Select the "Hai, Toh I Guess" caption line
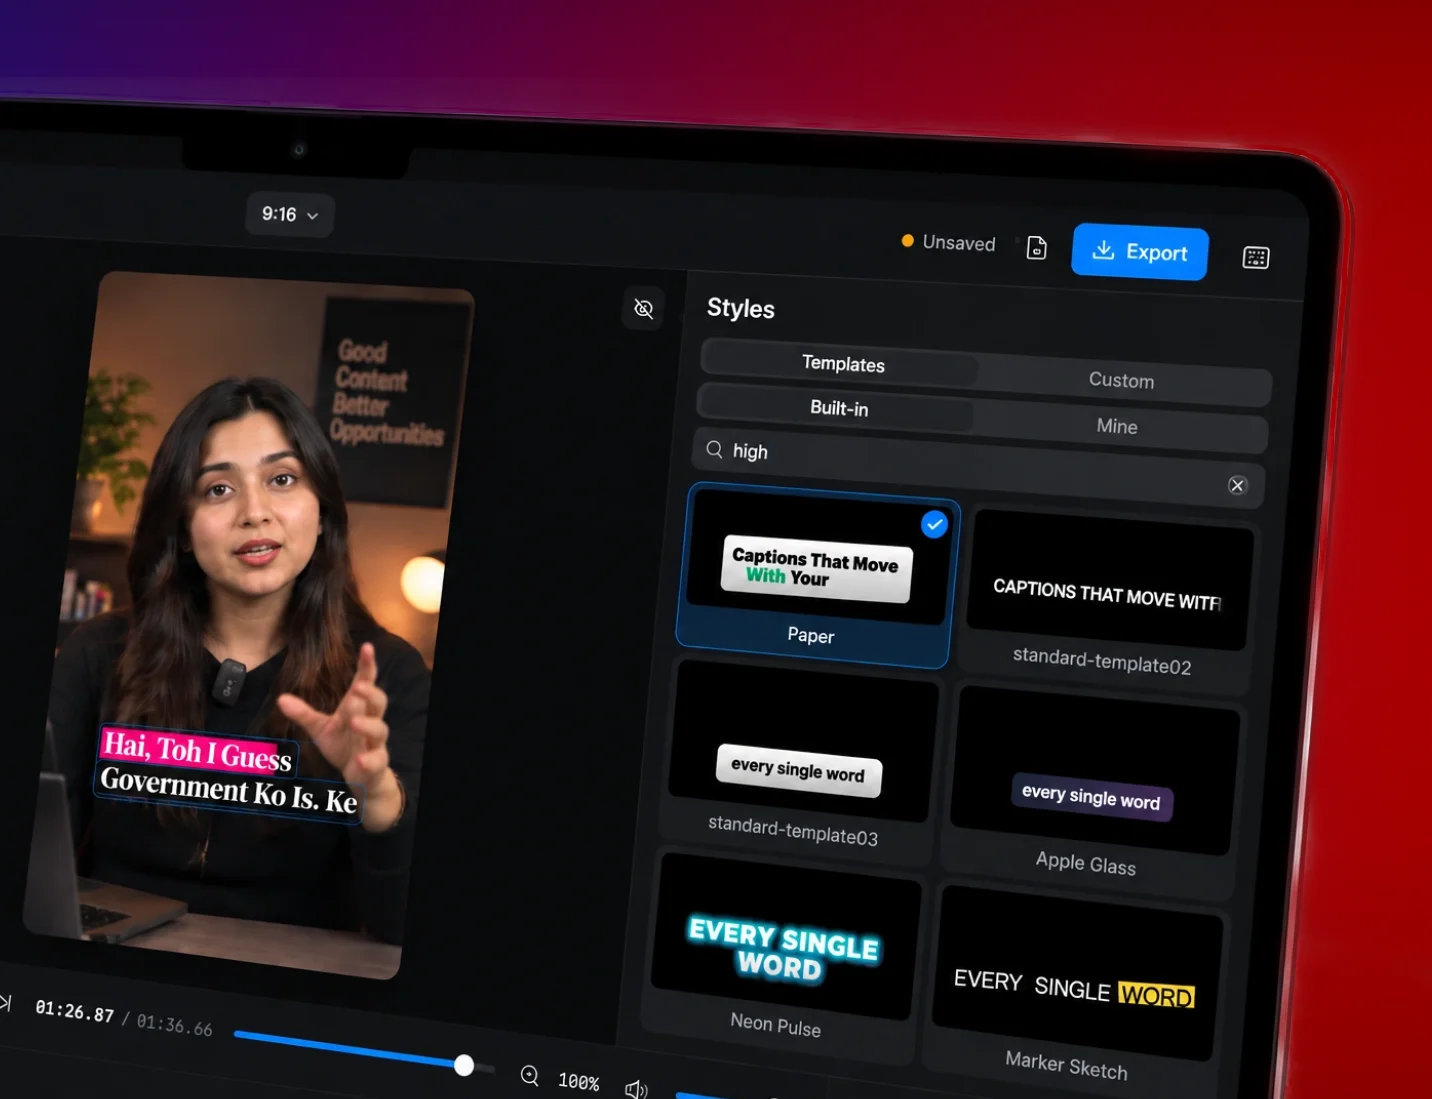The image size is (1432, 1099). click(x=198, y=751)
